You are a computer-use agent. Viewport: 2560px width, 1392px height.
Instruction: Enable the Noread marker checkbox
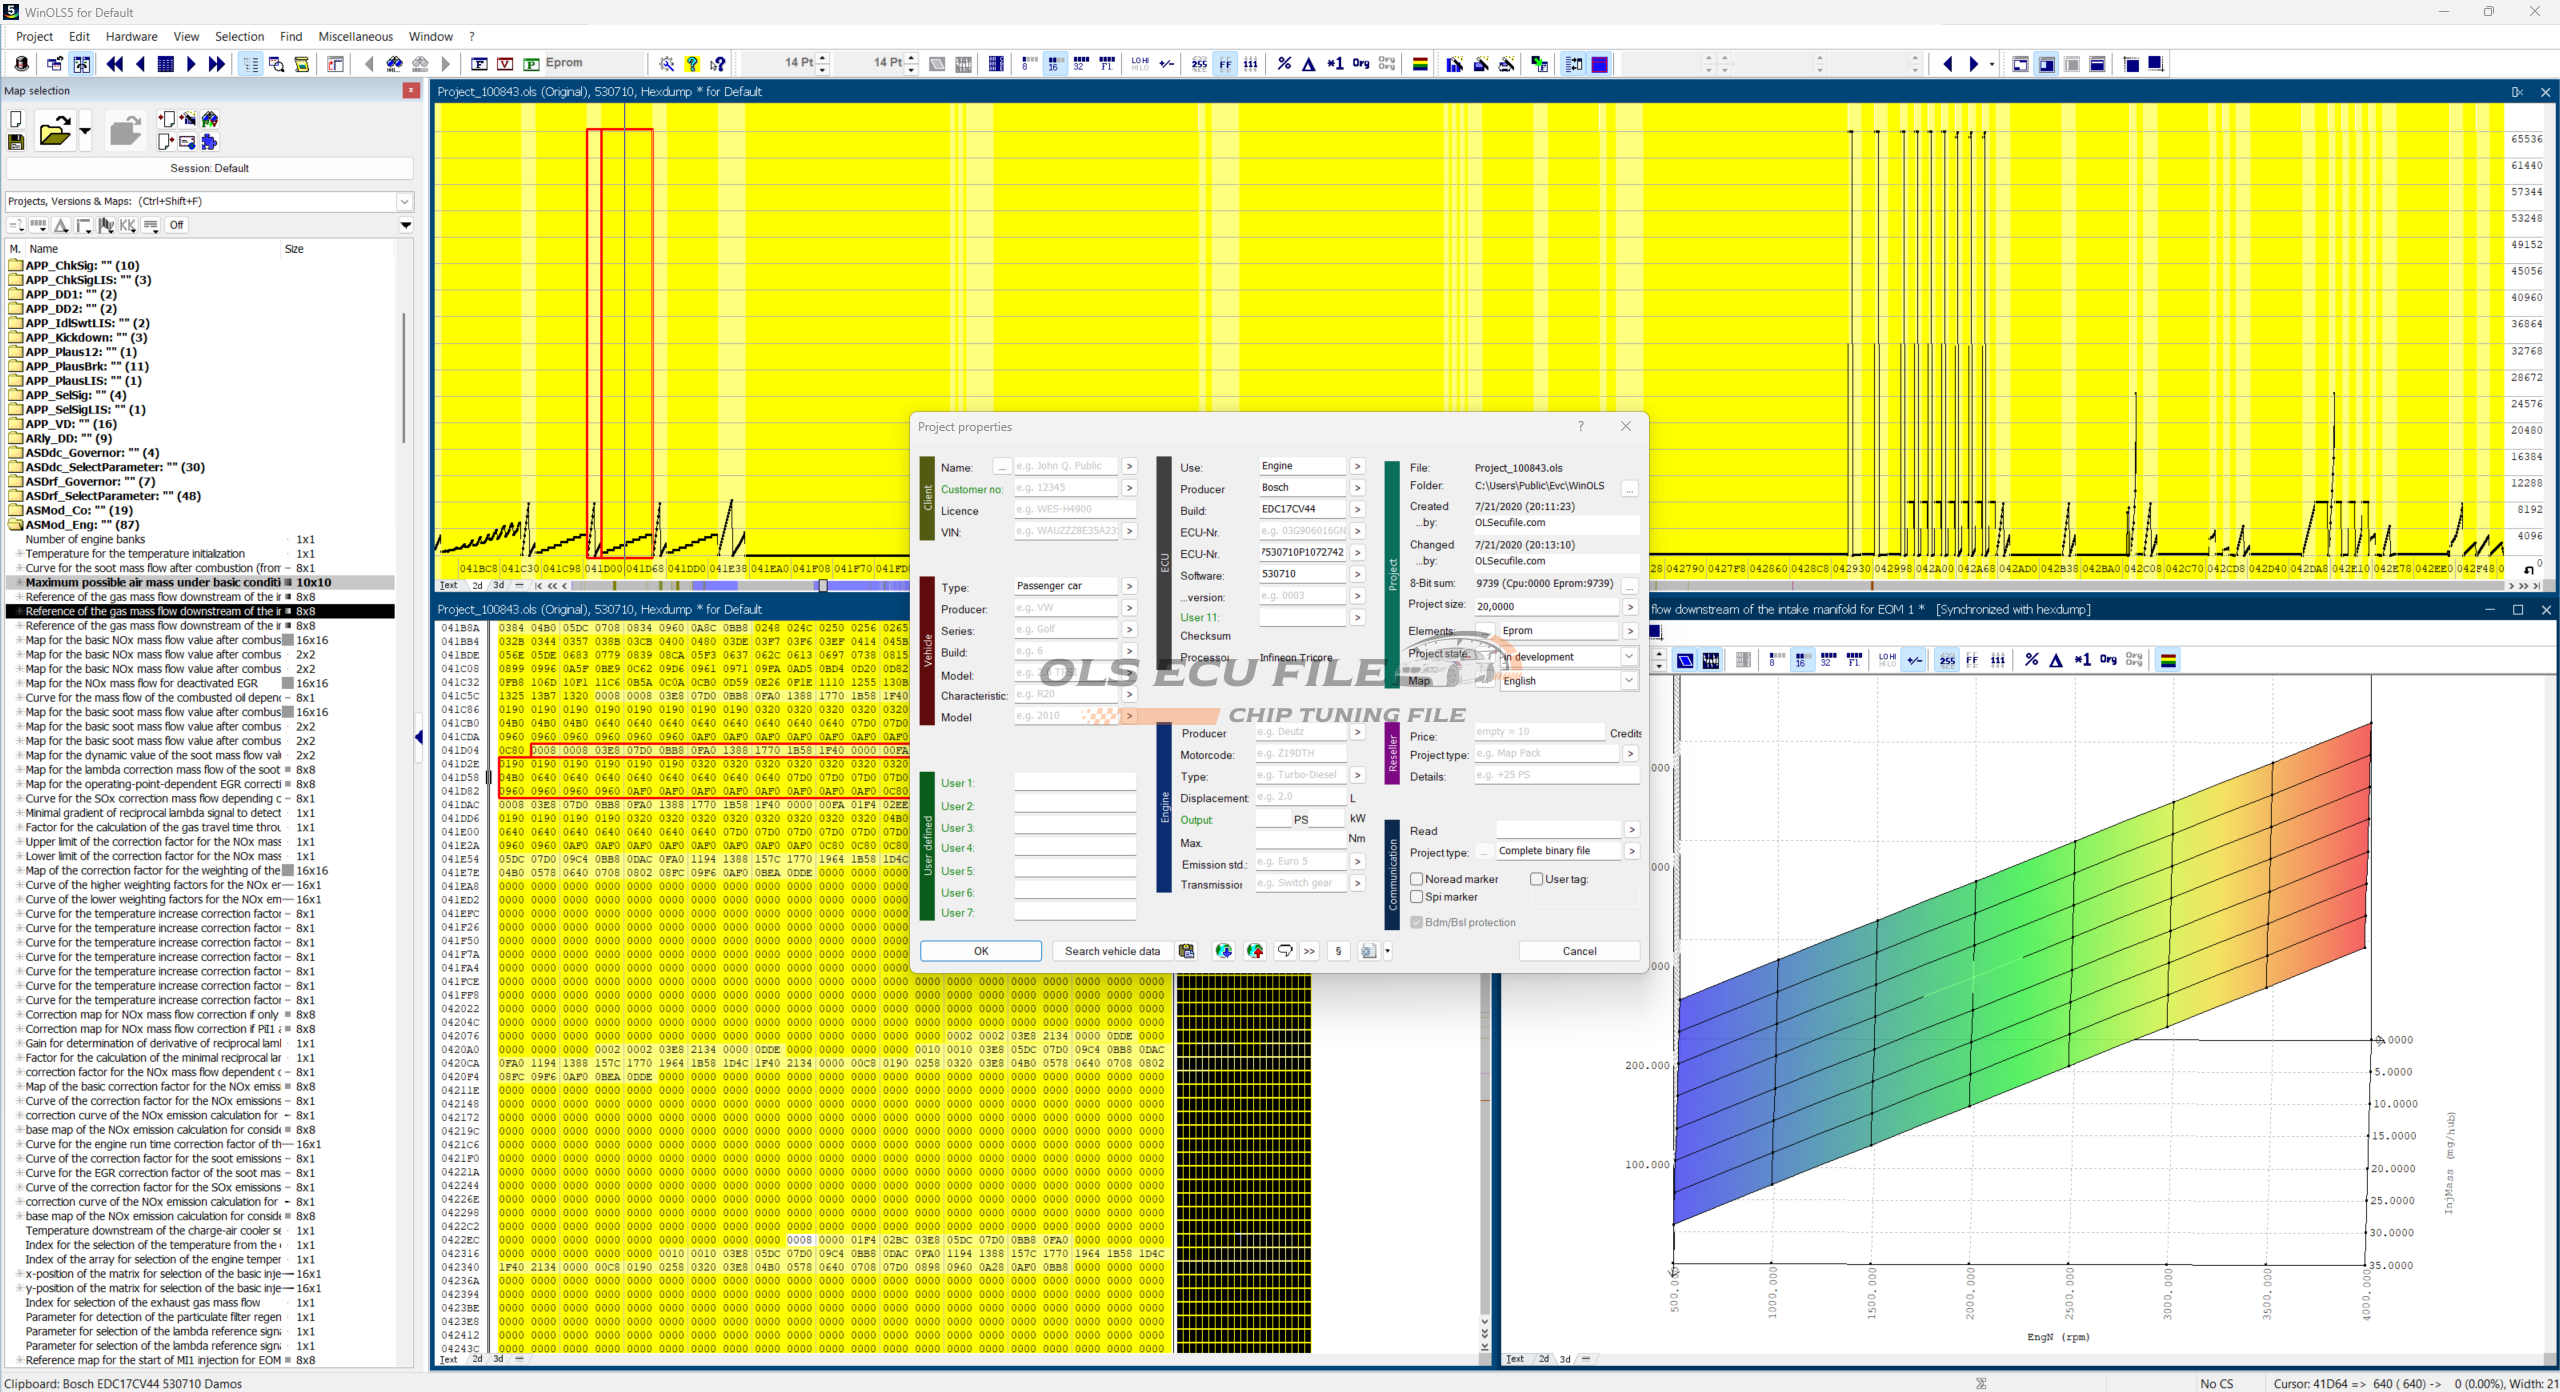(x=1417, y=879)
